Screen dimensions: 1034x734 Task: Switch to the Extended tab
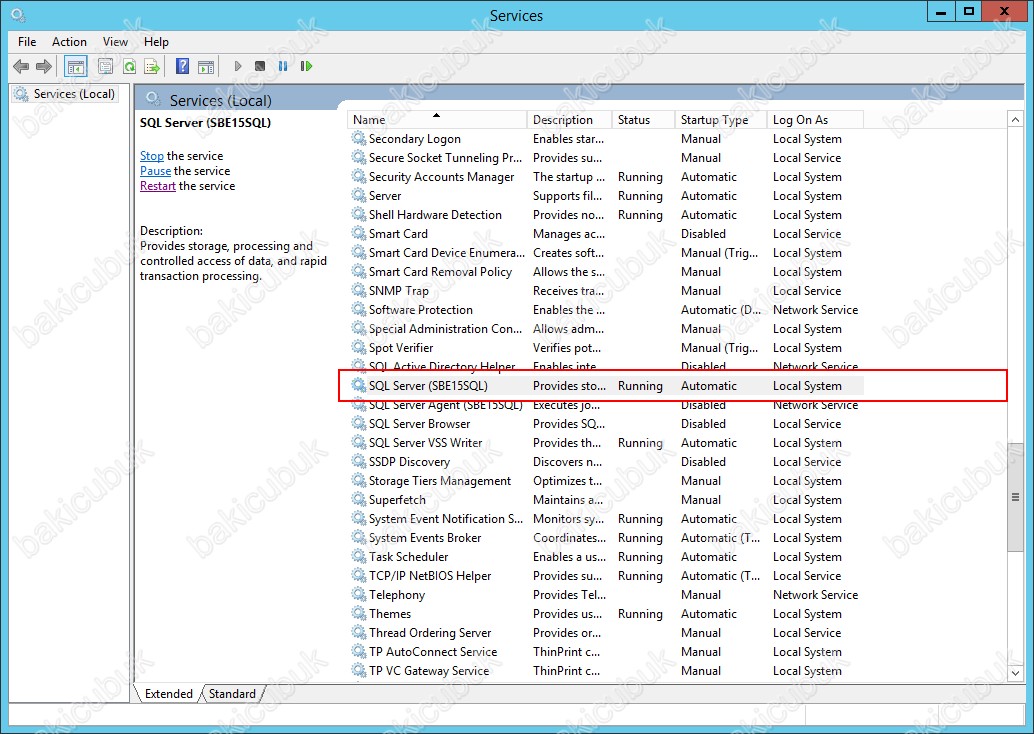[169, 694]
